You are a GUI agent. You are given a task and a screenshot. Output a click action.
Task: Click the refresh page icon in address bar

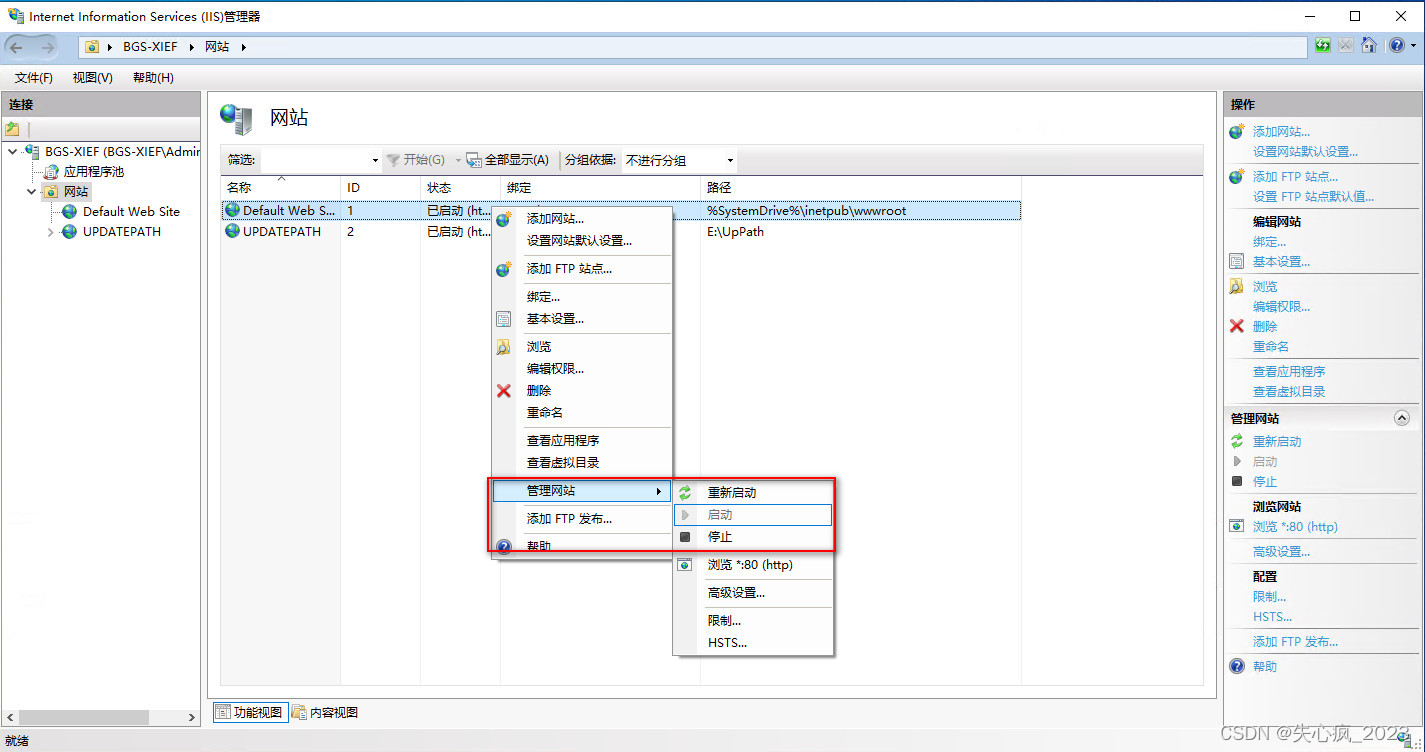[x=1323, y=46]
